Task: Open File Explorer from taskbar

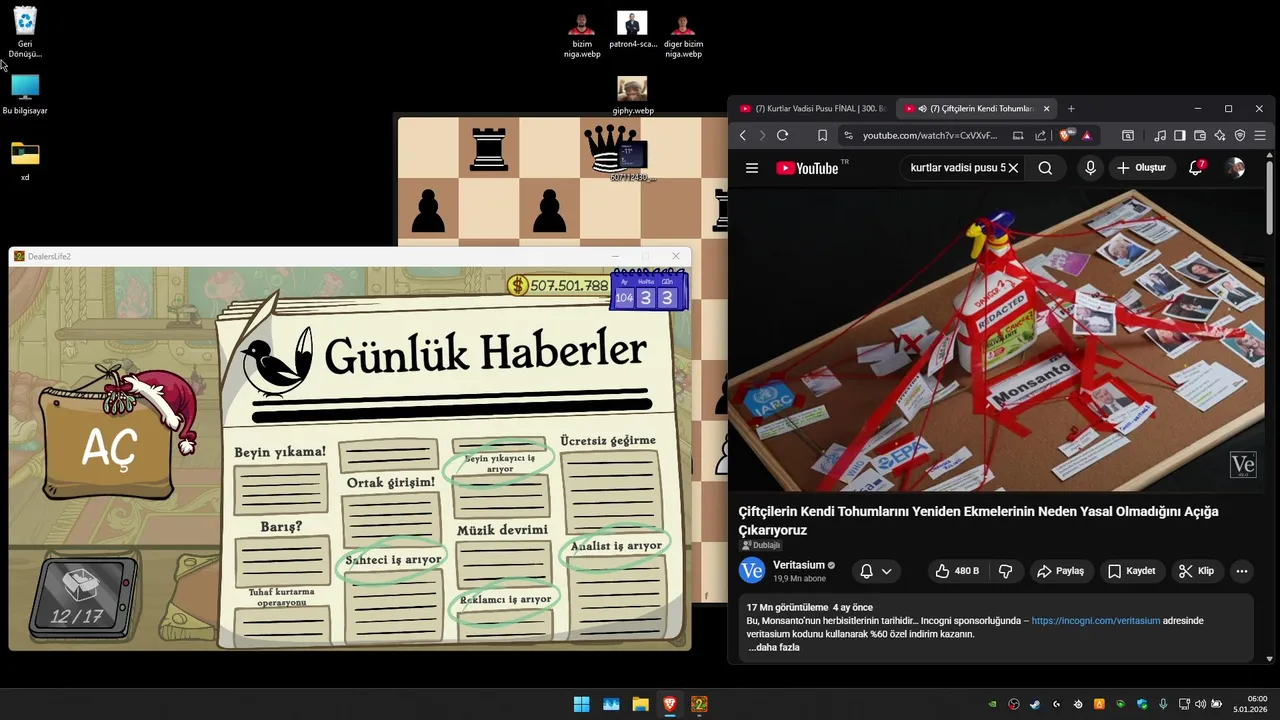Action: pos(640,704)
